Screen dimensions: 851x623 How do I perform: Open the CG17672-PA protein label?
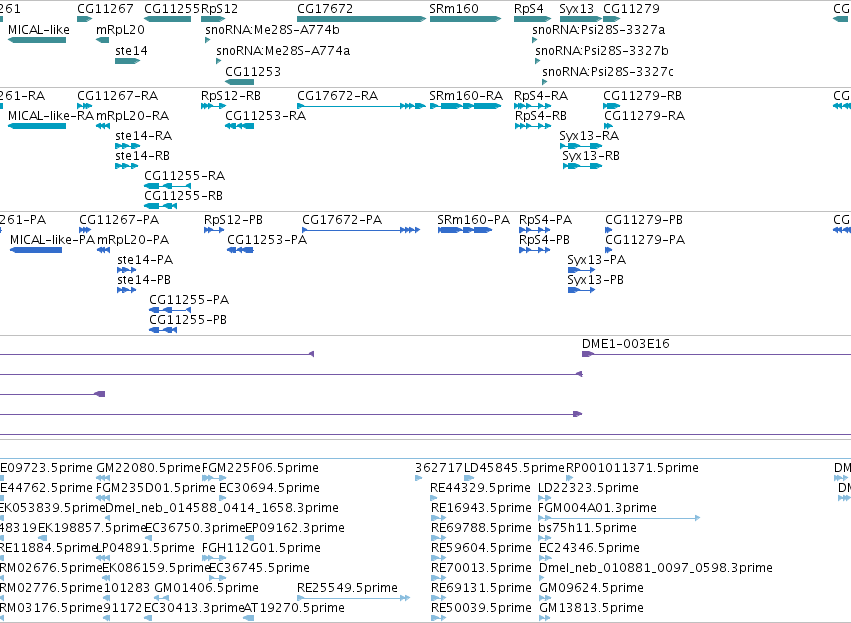tap(342, 220)
